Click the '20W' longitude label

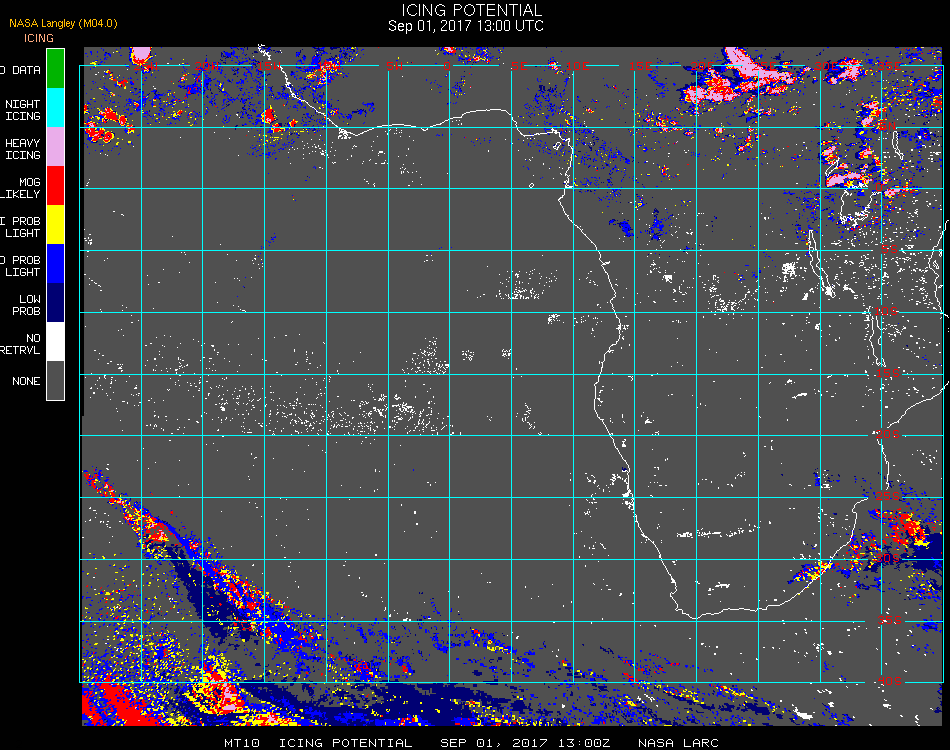[x=207, y=66]
